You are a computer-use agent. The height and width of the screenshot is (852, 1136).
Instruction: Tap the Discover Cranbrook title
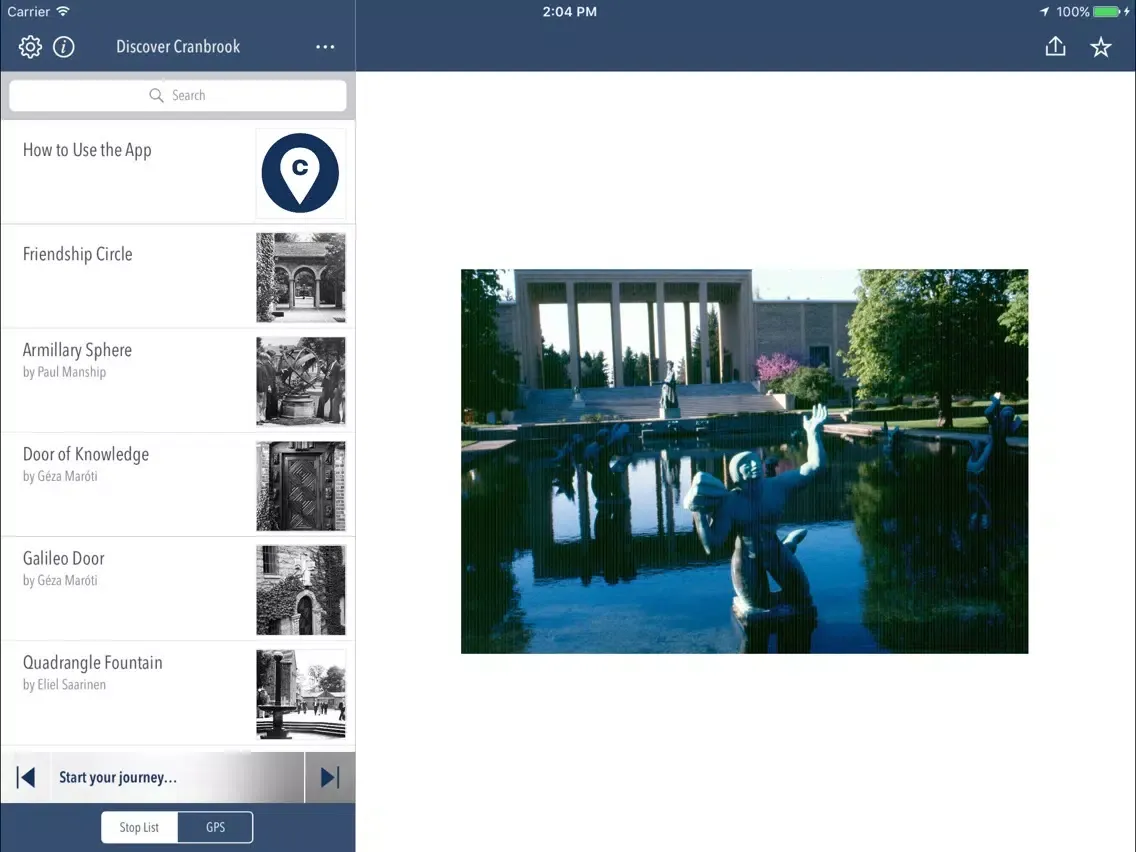tap(178, 47)
